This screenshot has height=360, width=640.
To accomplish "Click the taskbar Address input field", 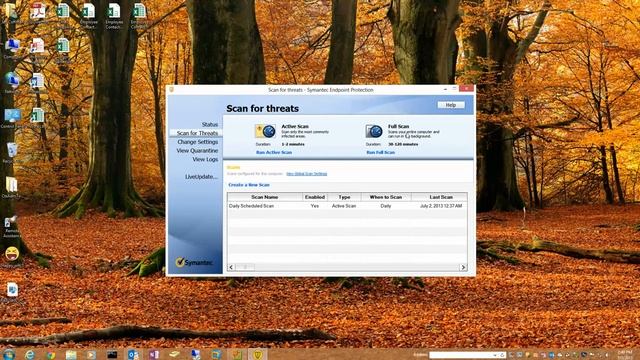I will coord(461,355).
